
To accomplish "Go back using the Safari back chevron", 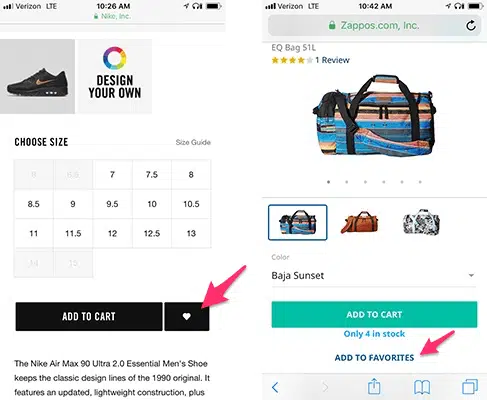I will click(x=275, y=387).
